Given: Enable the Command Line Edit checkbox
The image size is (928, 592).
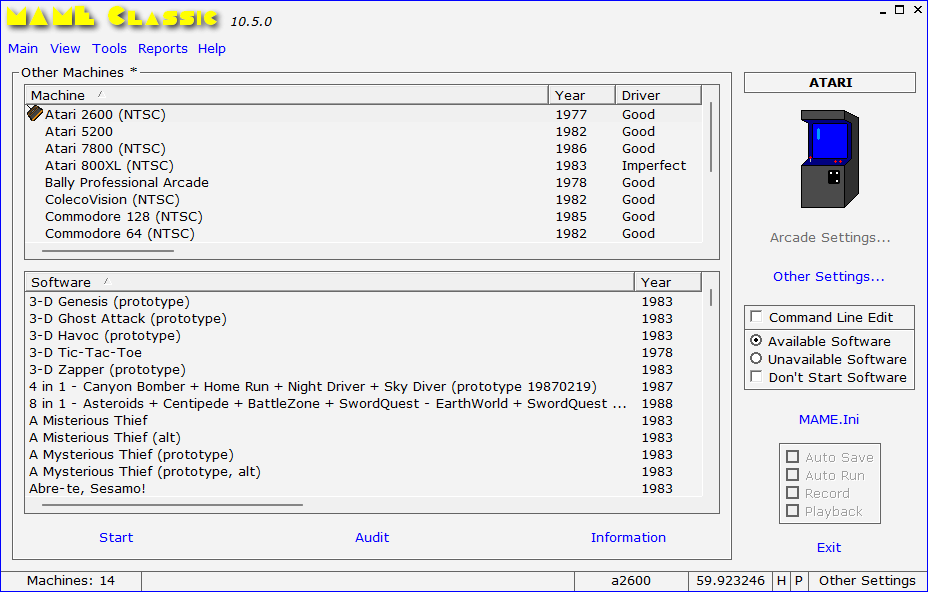Looking at the screenshot, I should pyautogui.click(x=757, y=316).
